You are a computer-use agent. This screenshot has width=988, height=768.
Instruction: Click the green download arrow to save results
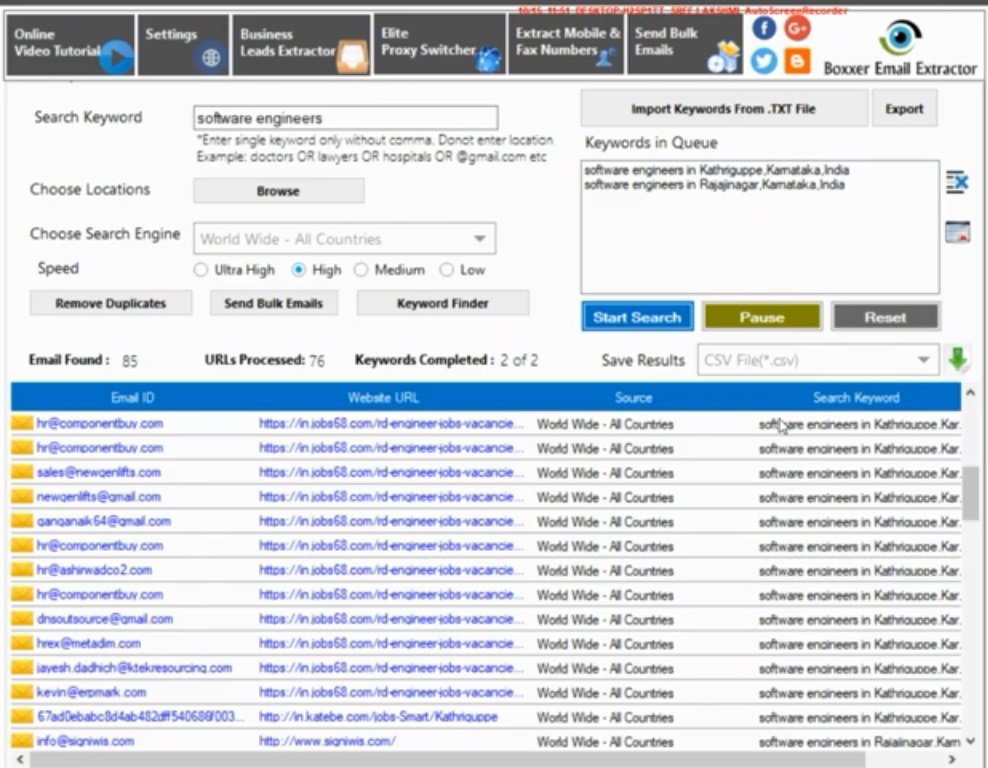pyautogui.click(x=958, y=360)
